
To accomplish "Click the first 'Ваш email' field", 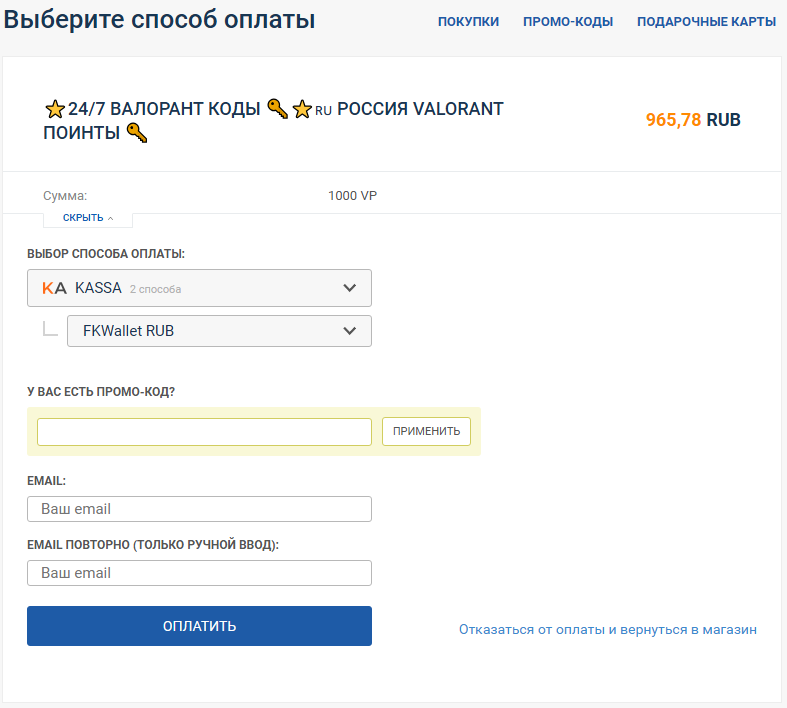I will [199, 509].
